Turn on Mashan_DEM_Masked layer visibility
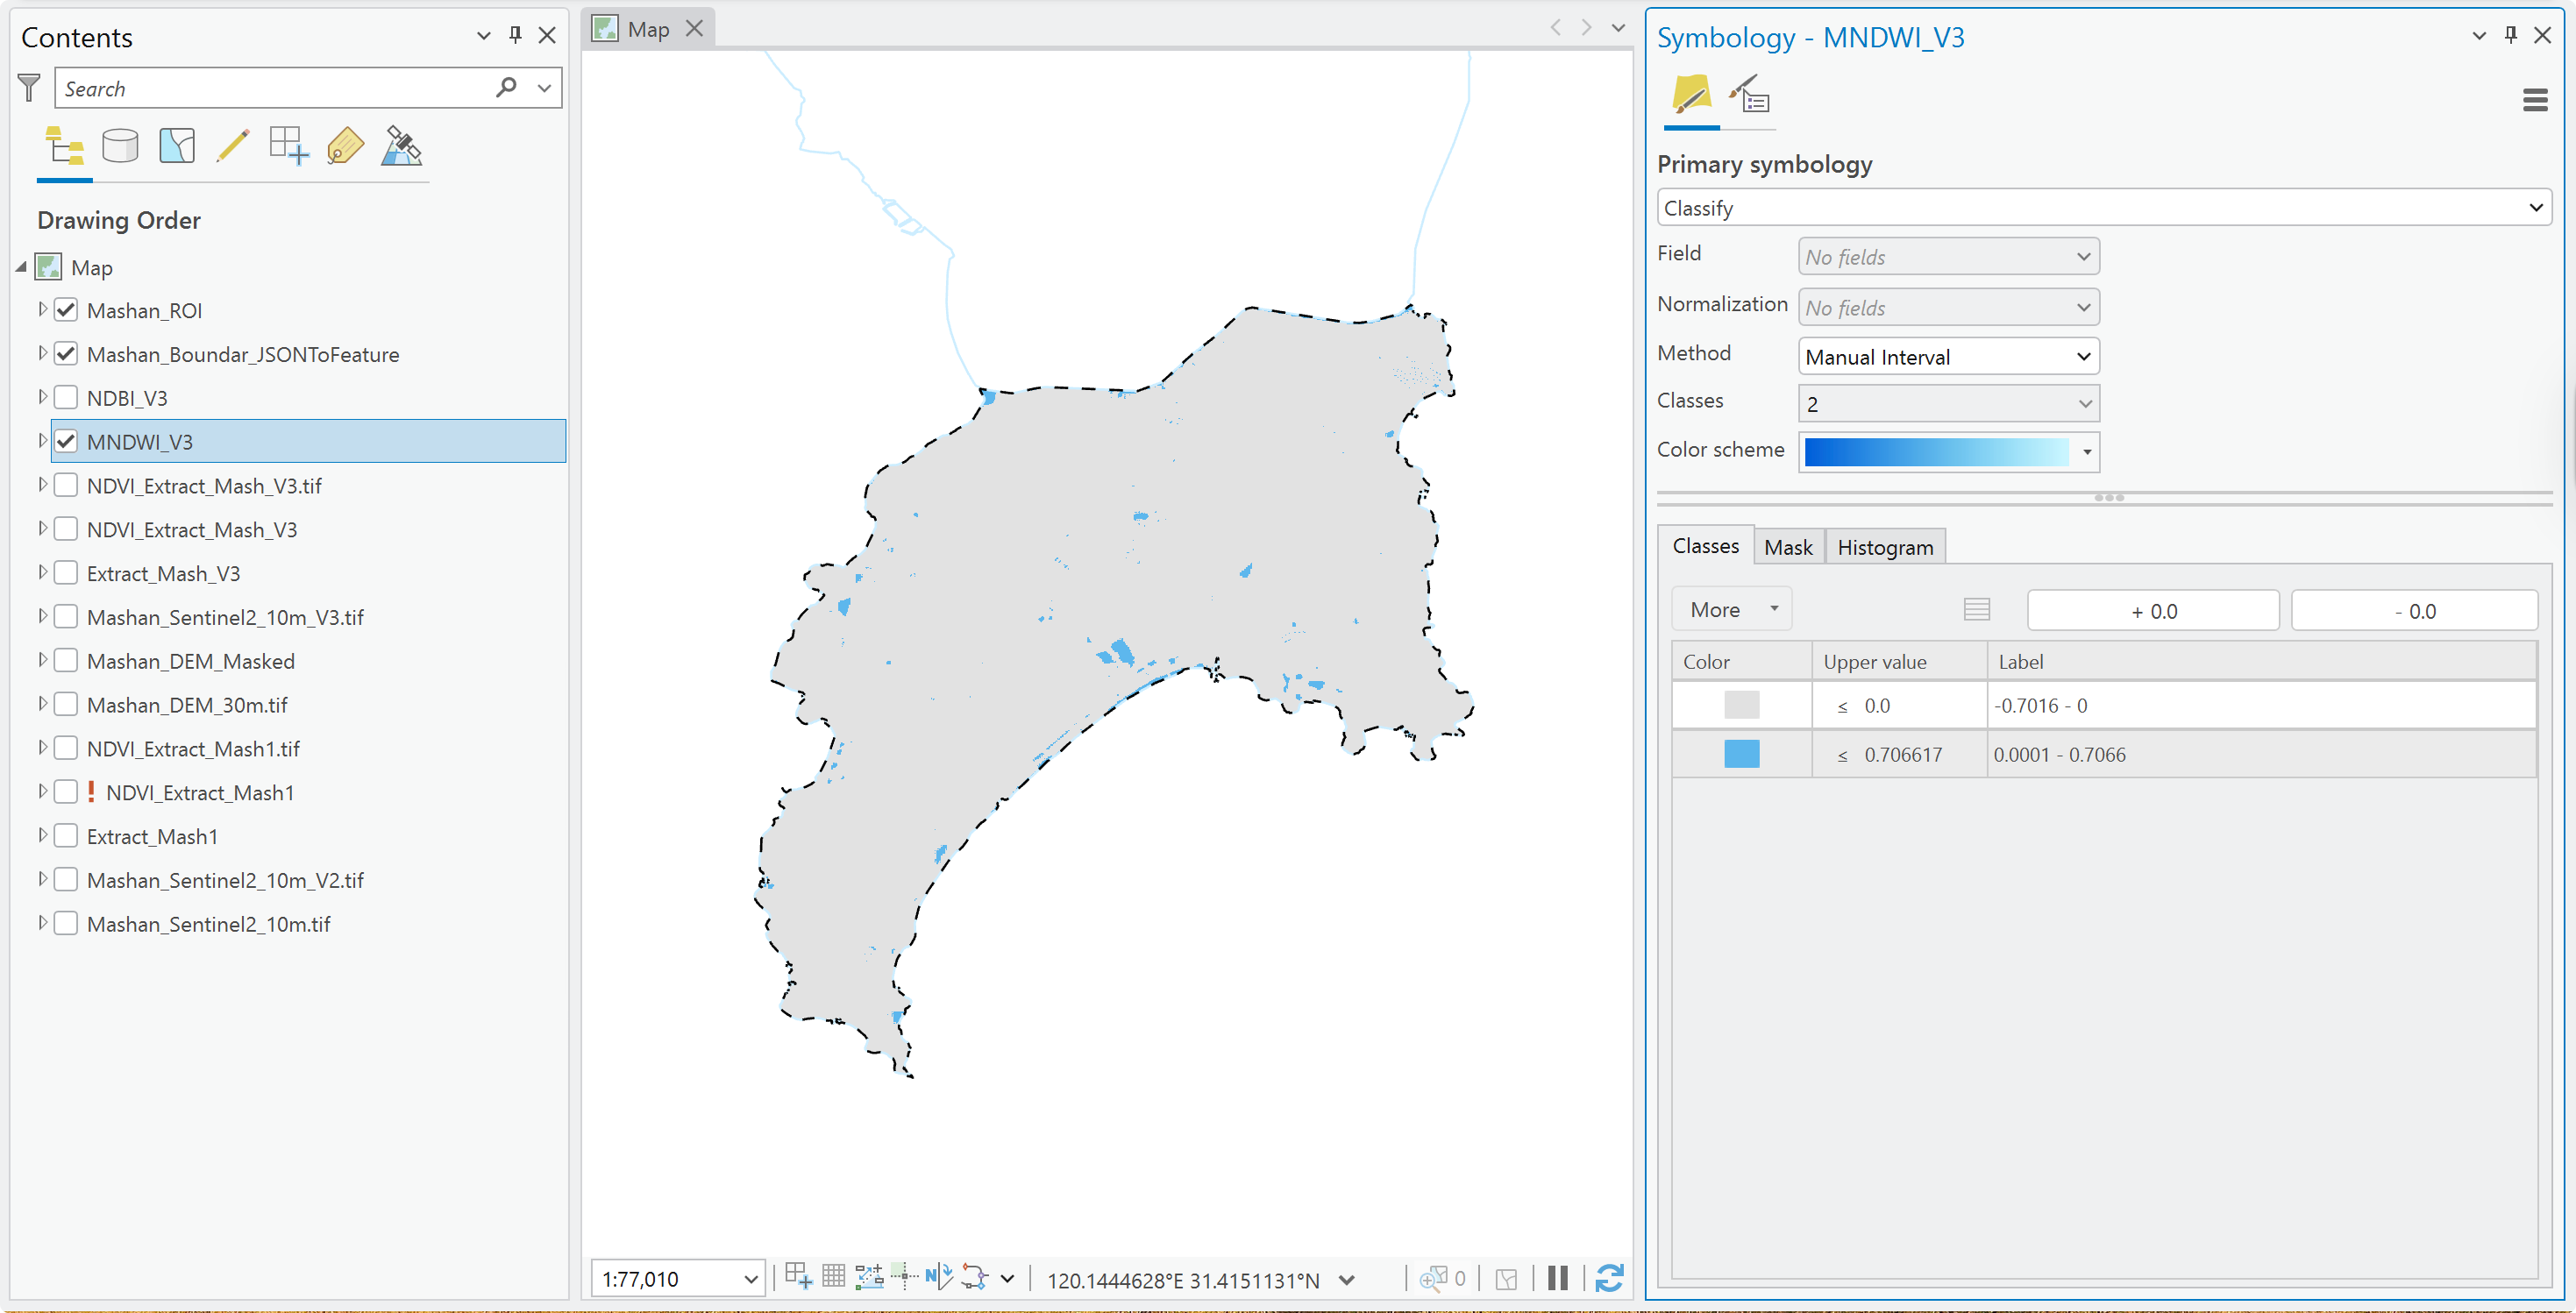Image resolution: width=2576 pixels, height=1313 pixels. coord(66,661)
